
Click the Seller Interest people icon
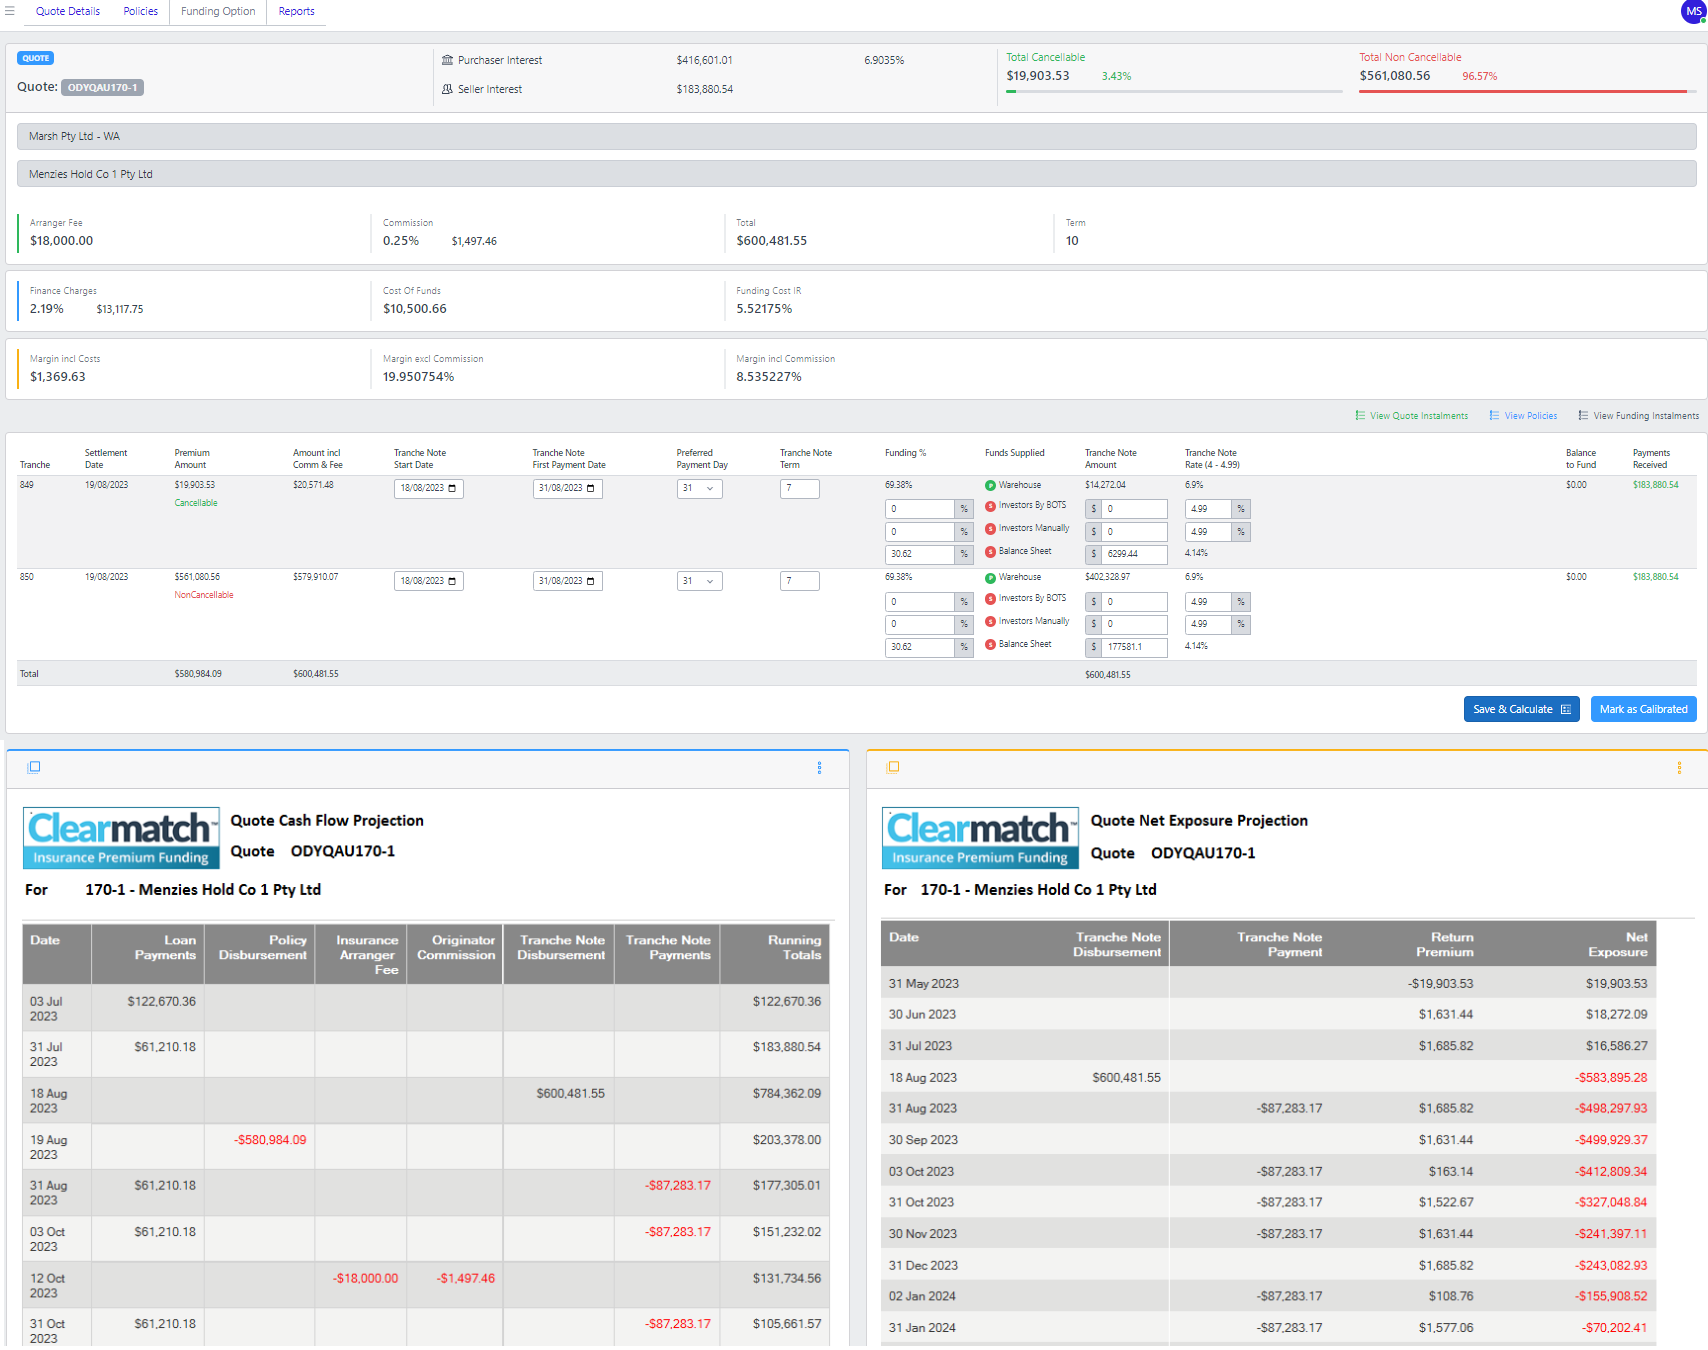click(447, 89)
